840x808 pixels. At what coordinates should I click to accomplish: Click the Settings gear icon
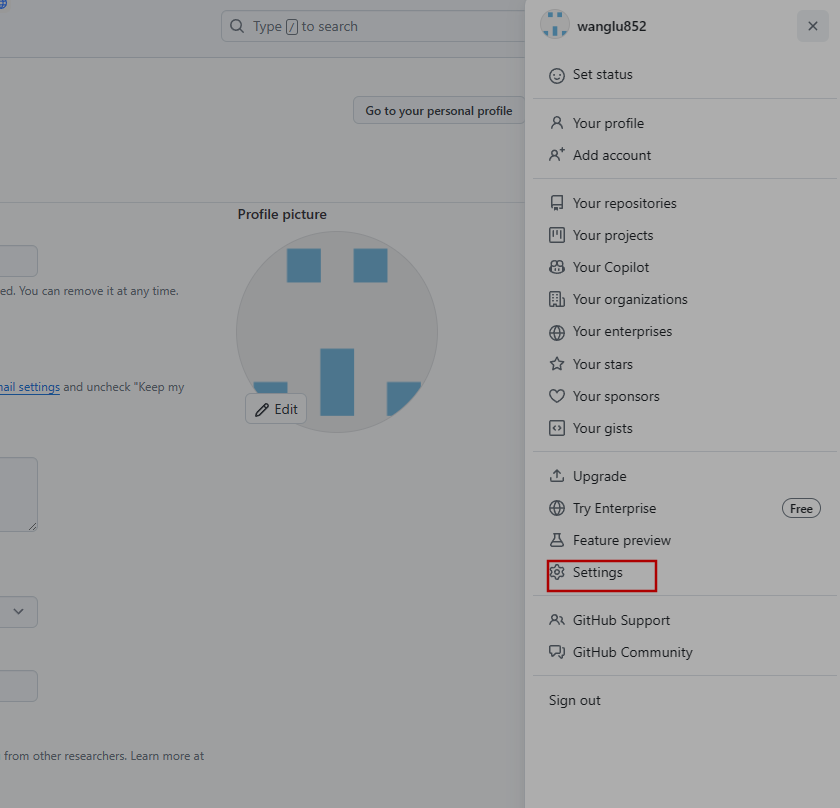(x=557, y=572)
